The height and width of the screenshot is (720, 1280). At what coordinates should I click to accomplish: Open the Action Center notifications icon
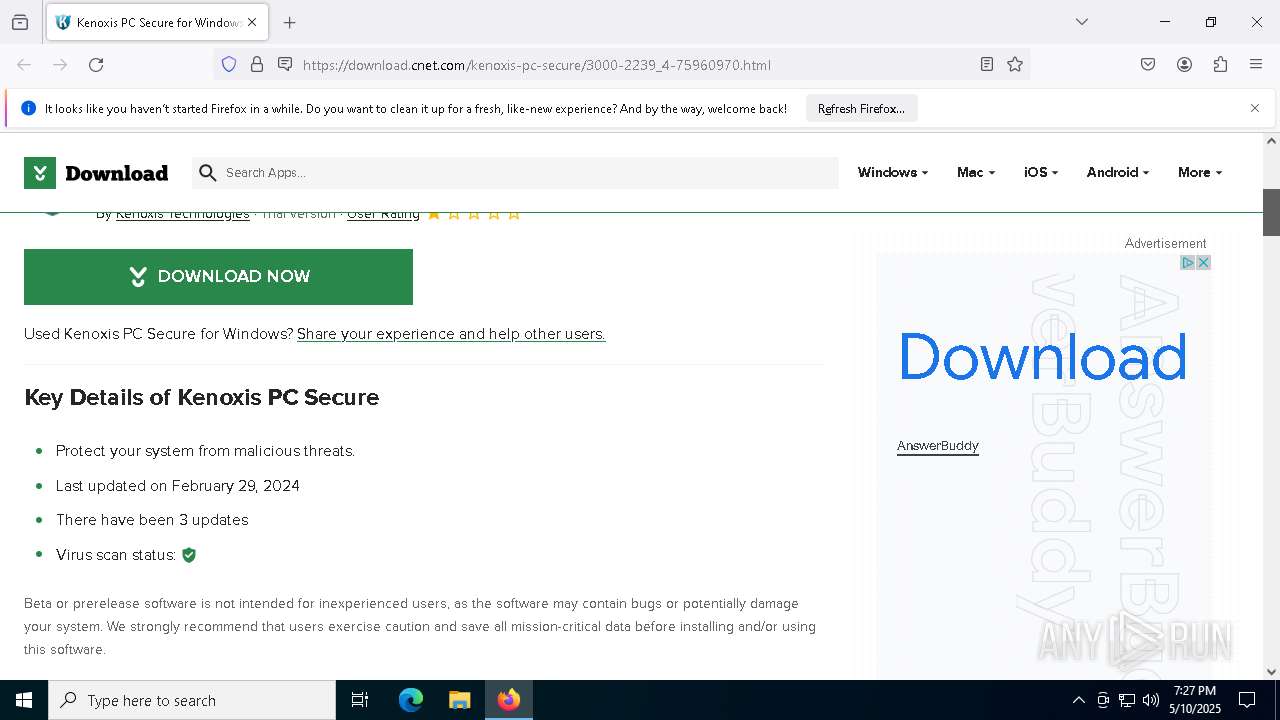point(1247,700)
